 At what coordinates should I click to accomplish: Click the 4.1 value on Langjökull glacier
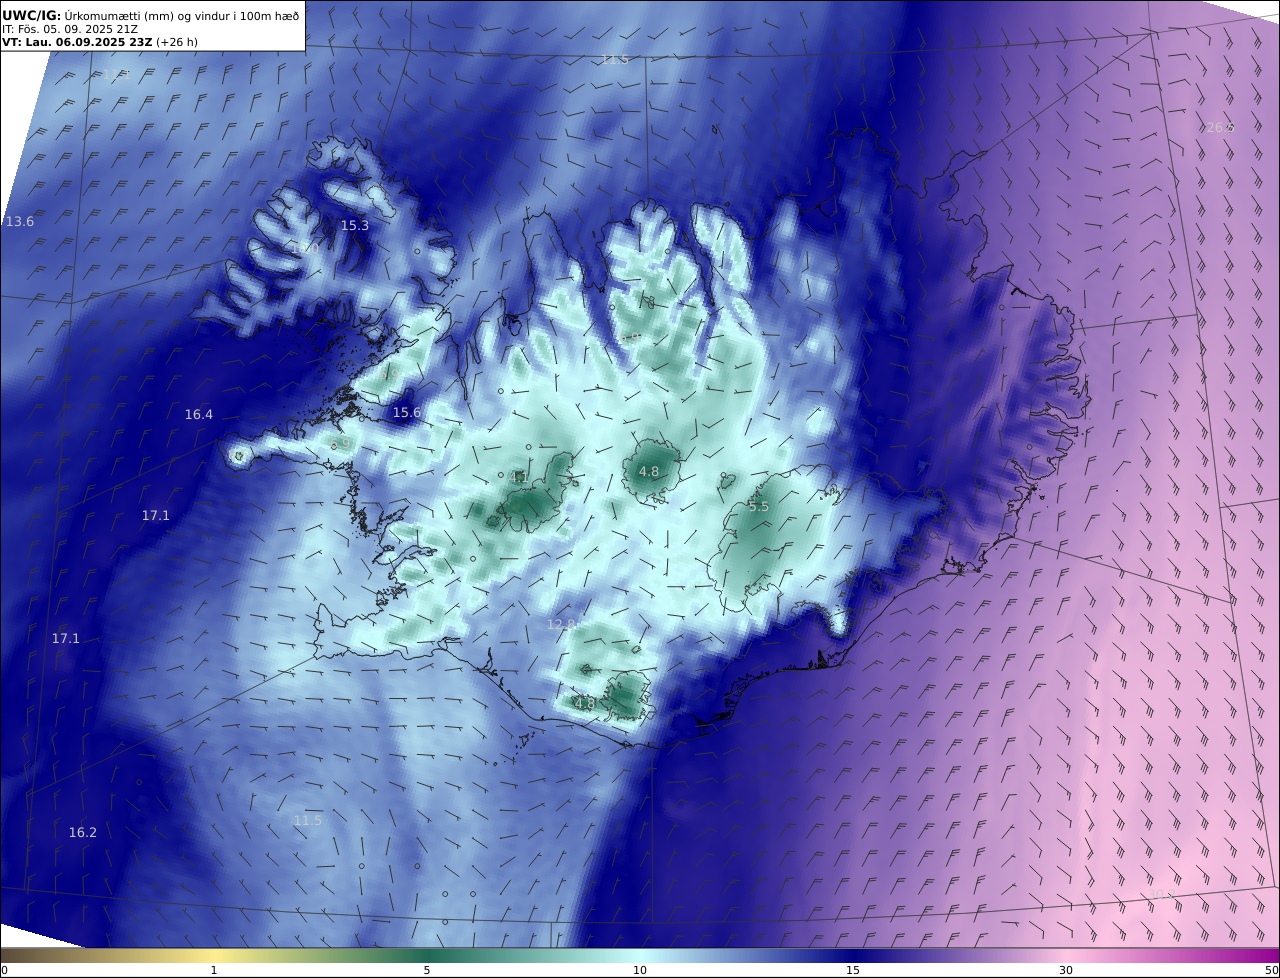tap(519, 478)
